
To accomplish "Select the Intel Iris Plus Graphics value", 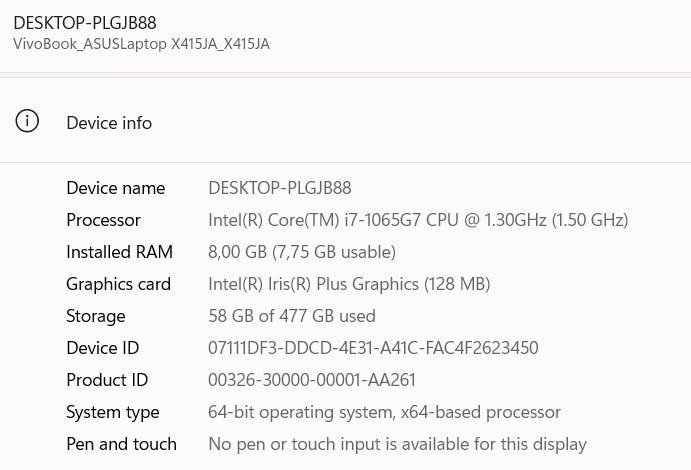I will [x=349, y=284].
